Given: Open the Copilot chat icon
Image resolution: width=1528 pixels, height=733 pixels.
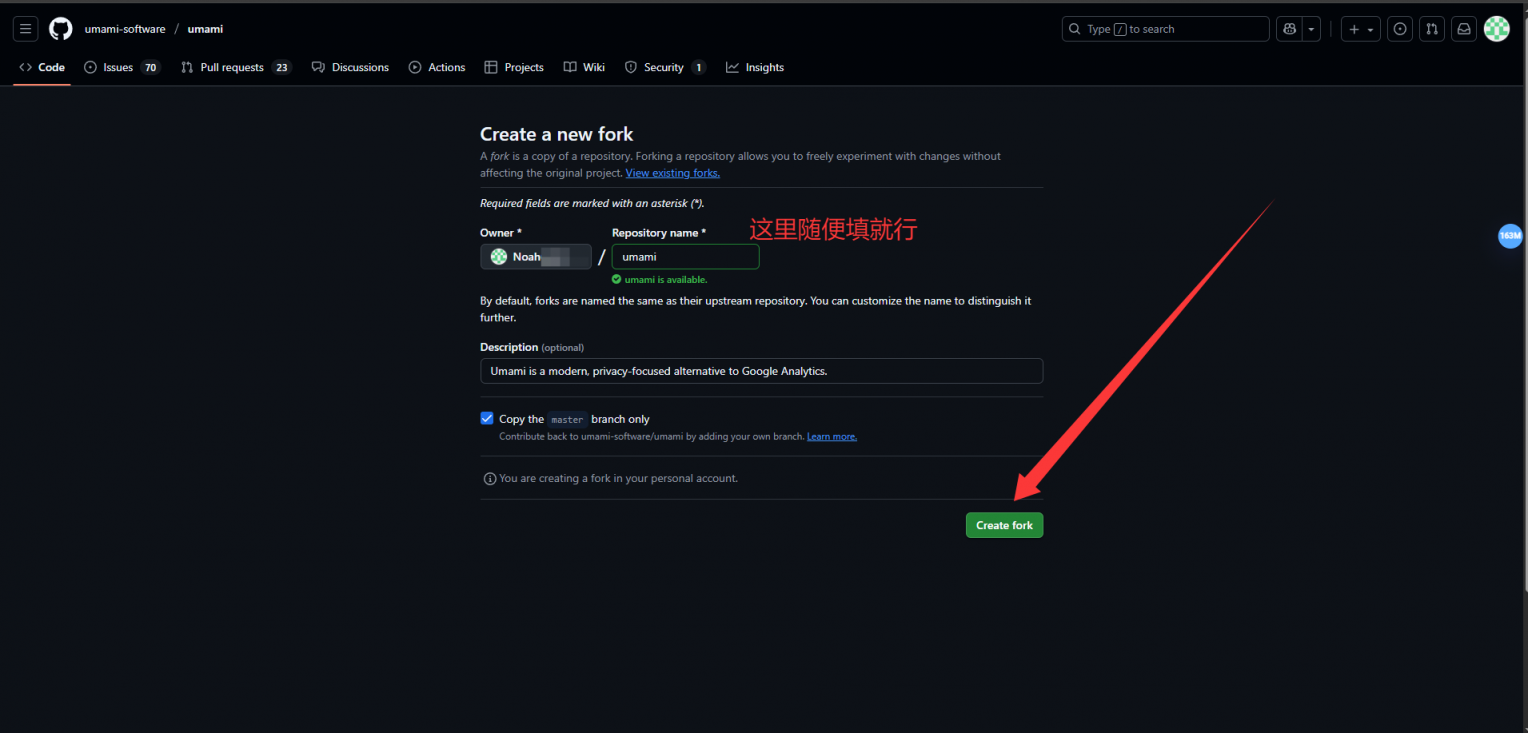Looking at the screenshot, I should click(x=1290, y=29).
